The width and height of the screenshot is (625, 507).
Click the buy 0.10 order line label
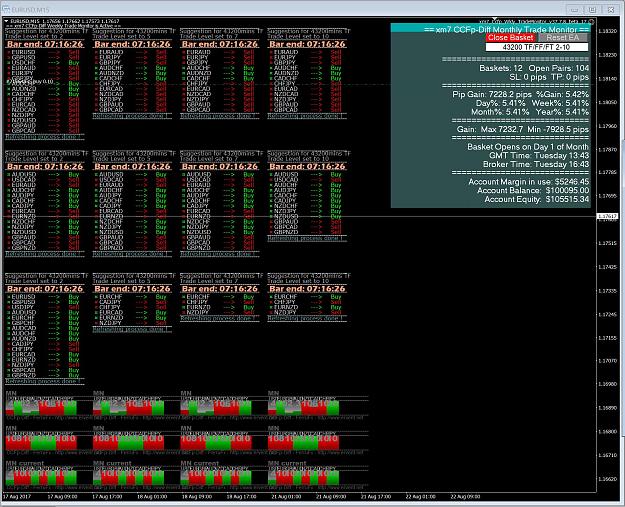tap(30, 82)
